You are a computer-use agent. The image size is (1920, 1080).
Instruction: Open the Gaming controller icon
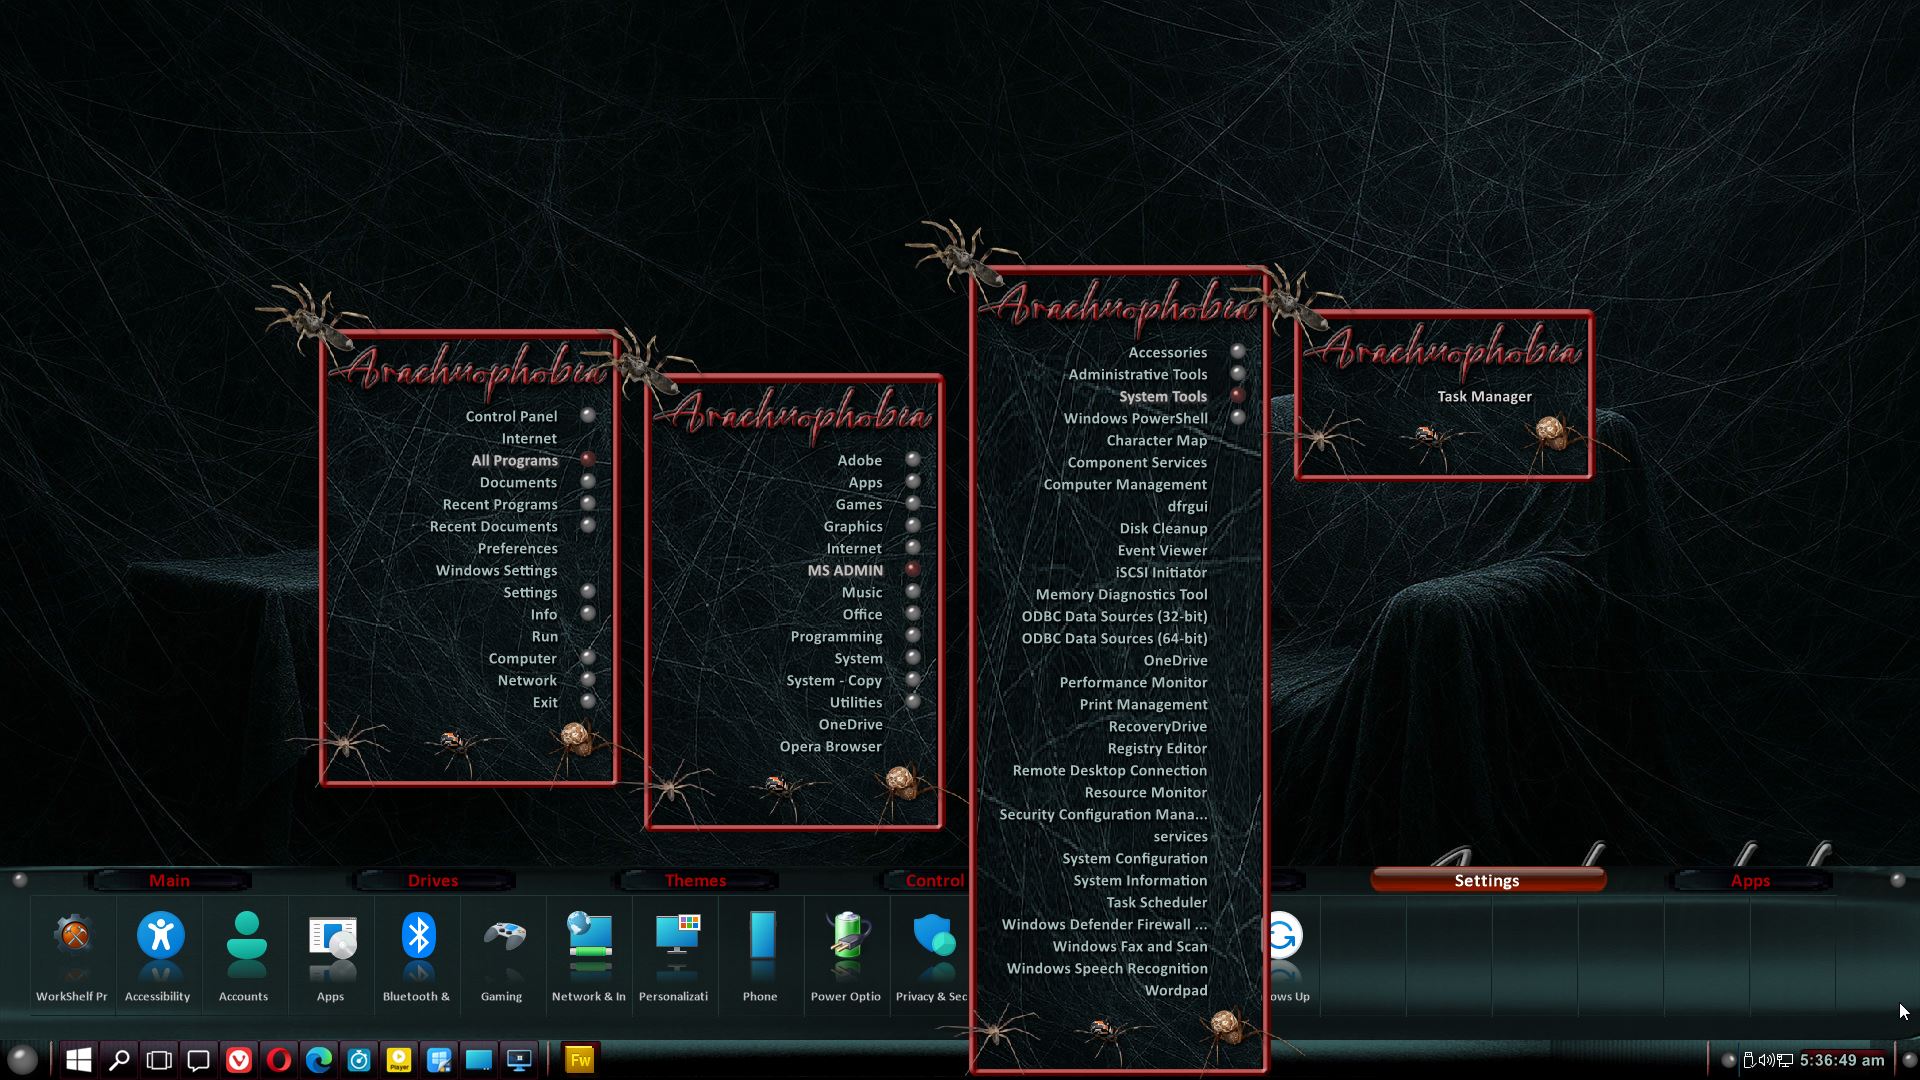503,936
